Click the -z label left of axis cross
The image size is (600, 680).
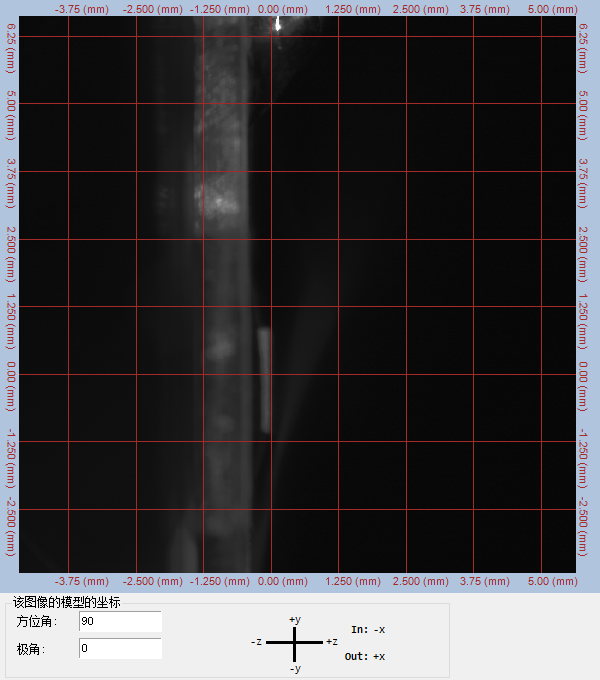tap(257, 642)
